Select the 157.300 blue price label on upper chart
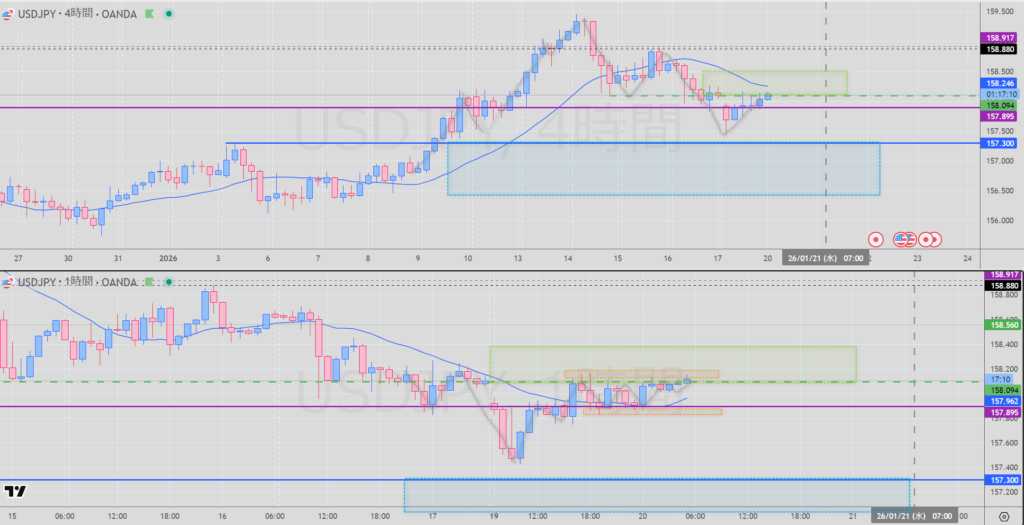 [1001, 143]
